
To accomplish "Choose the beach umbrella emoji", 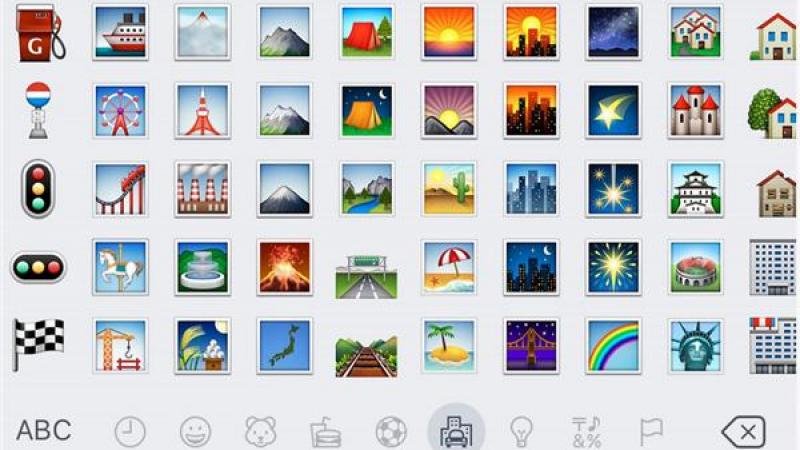I will click(449, 267).
